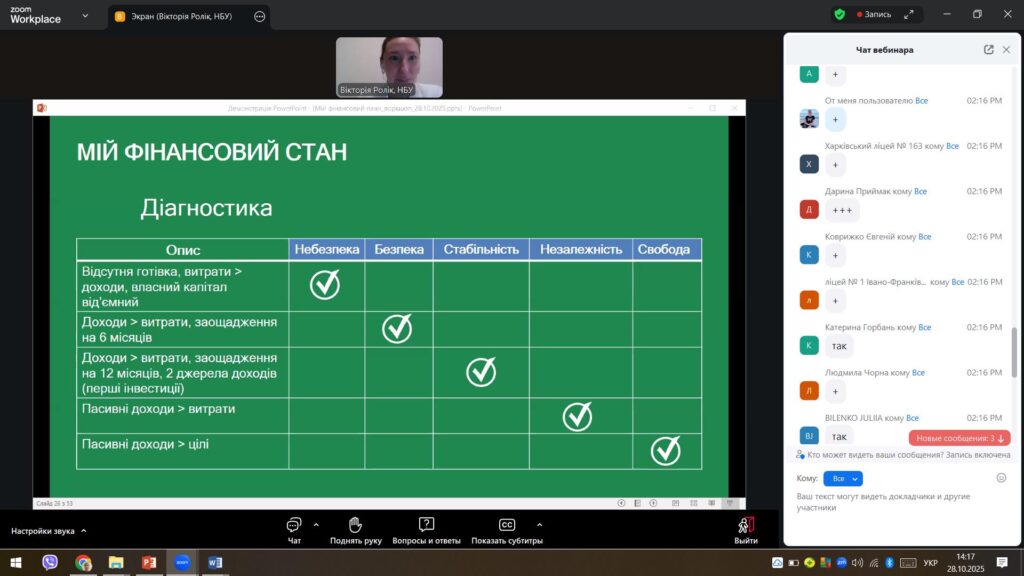Show subtitles via the CC button
This screenshot has height=576, width=1024.
(506, 529)
